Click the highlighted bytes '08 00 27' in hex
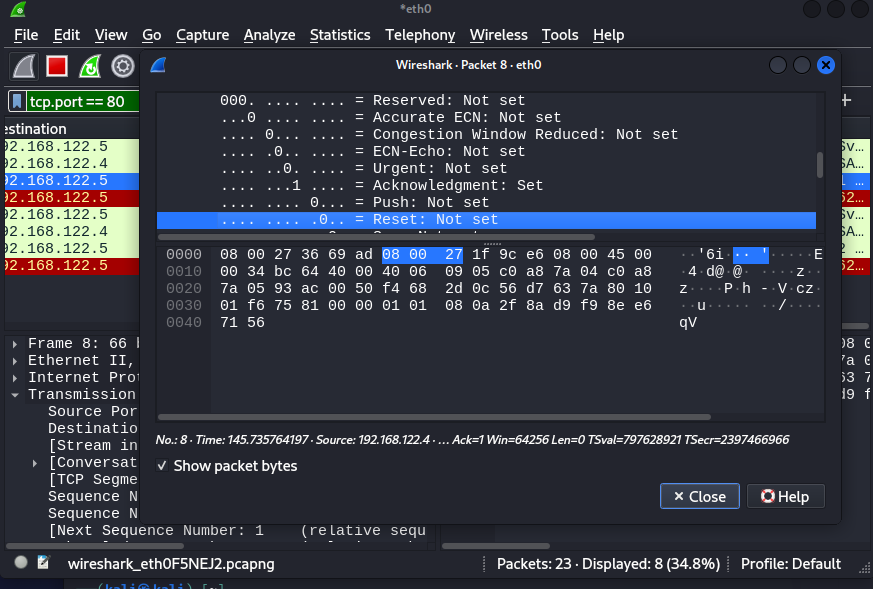The width and height of the screenshot is (873, 589). point(422,255)
